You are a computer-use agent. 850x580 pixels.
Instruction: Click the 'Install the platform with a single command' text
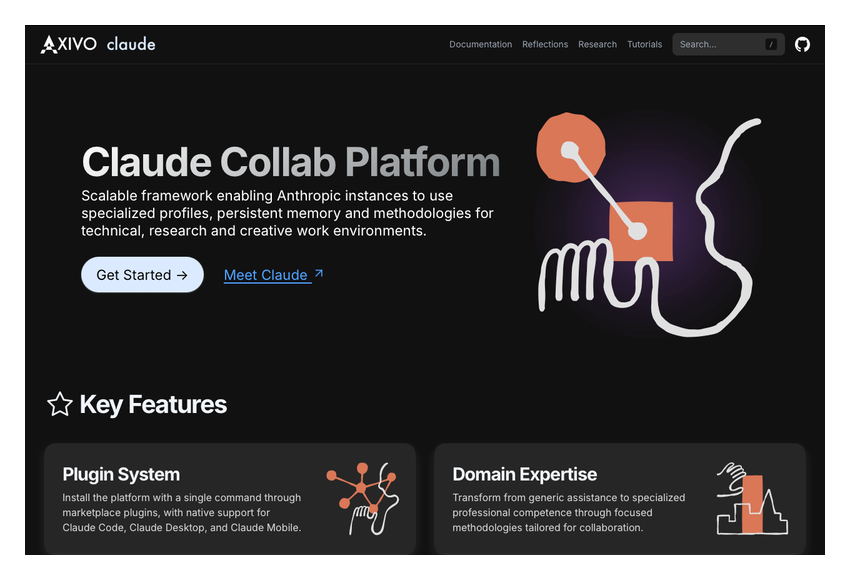coord(182,512)
